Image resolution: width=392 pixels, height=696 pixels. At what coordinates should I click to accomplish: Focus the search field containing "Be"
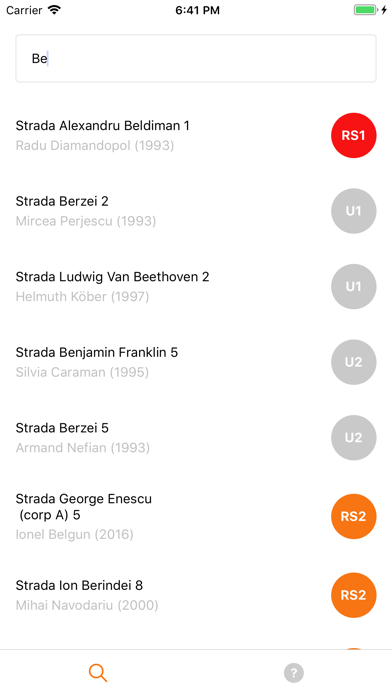pos(196,58)
